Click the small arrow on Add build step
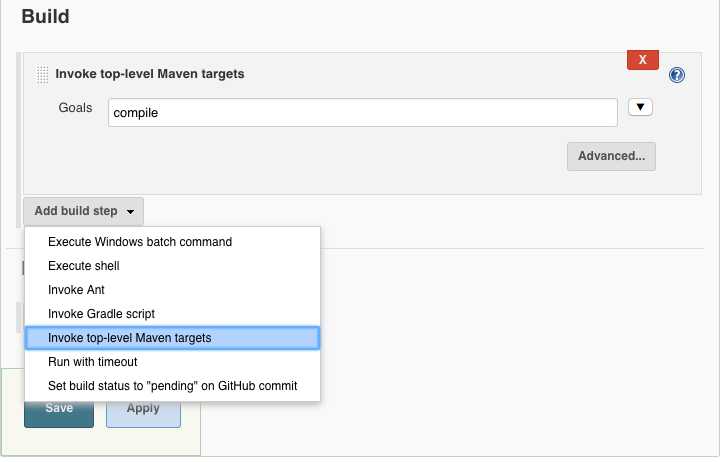This screenshot has height=462, width=721. [x=131, y=211]
